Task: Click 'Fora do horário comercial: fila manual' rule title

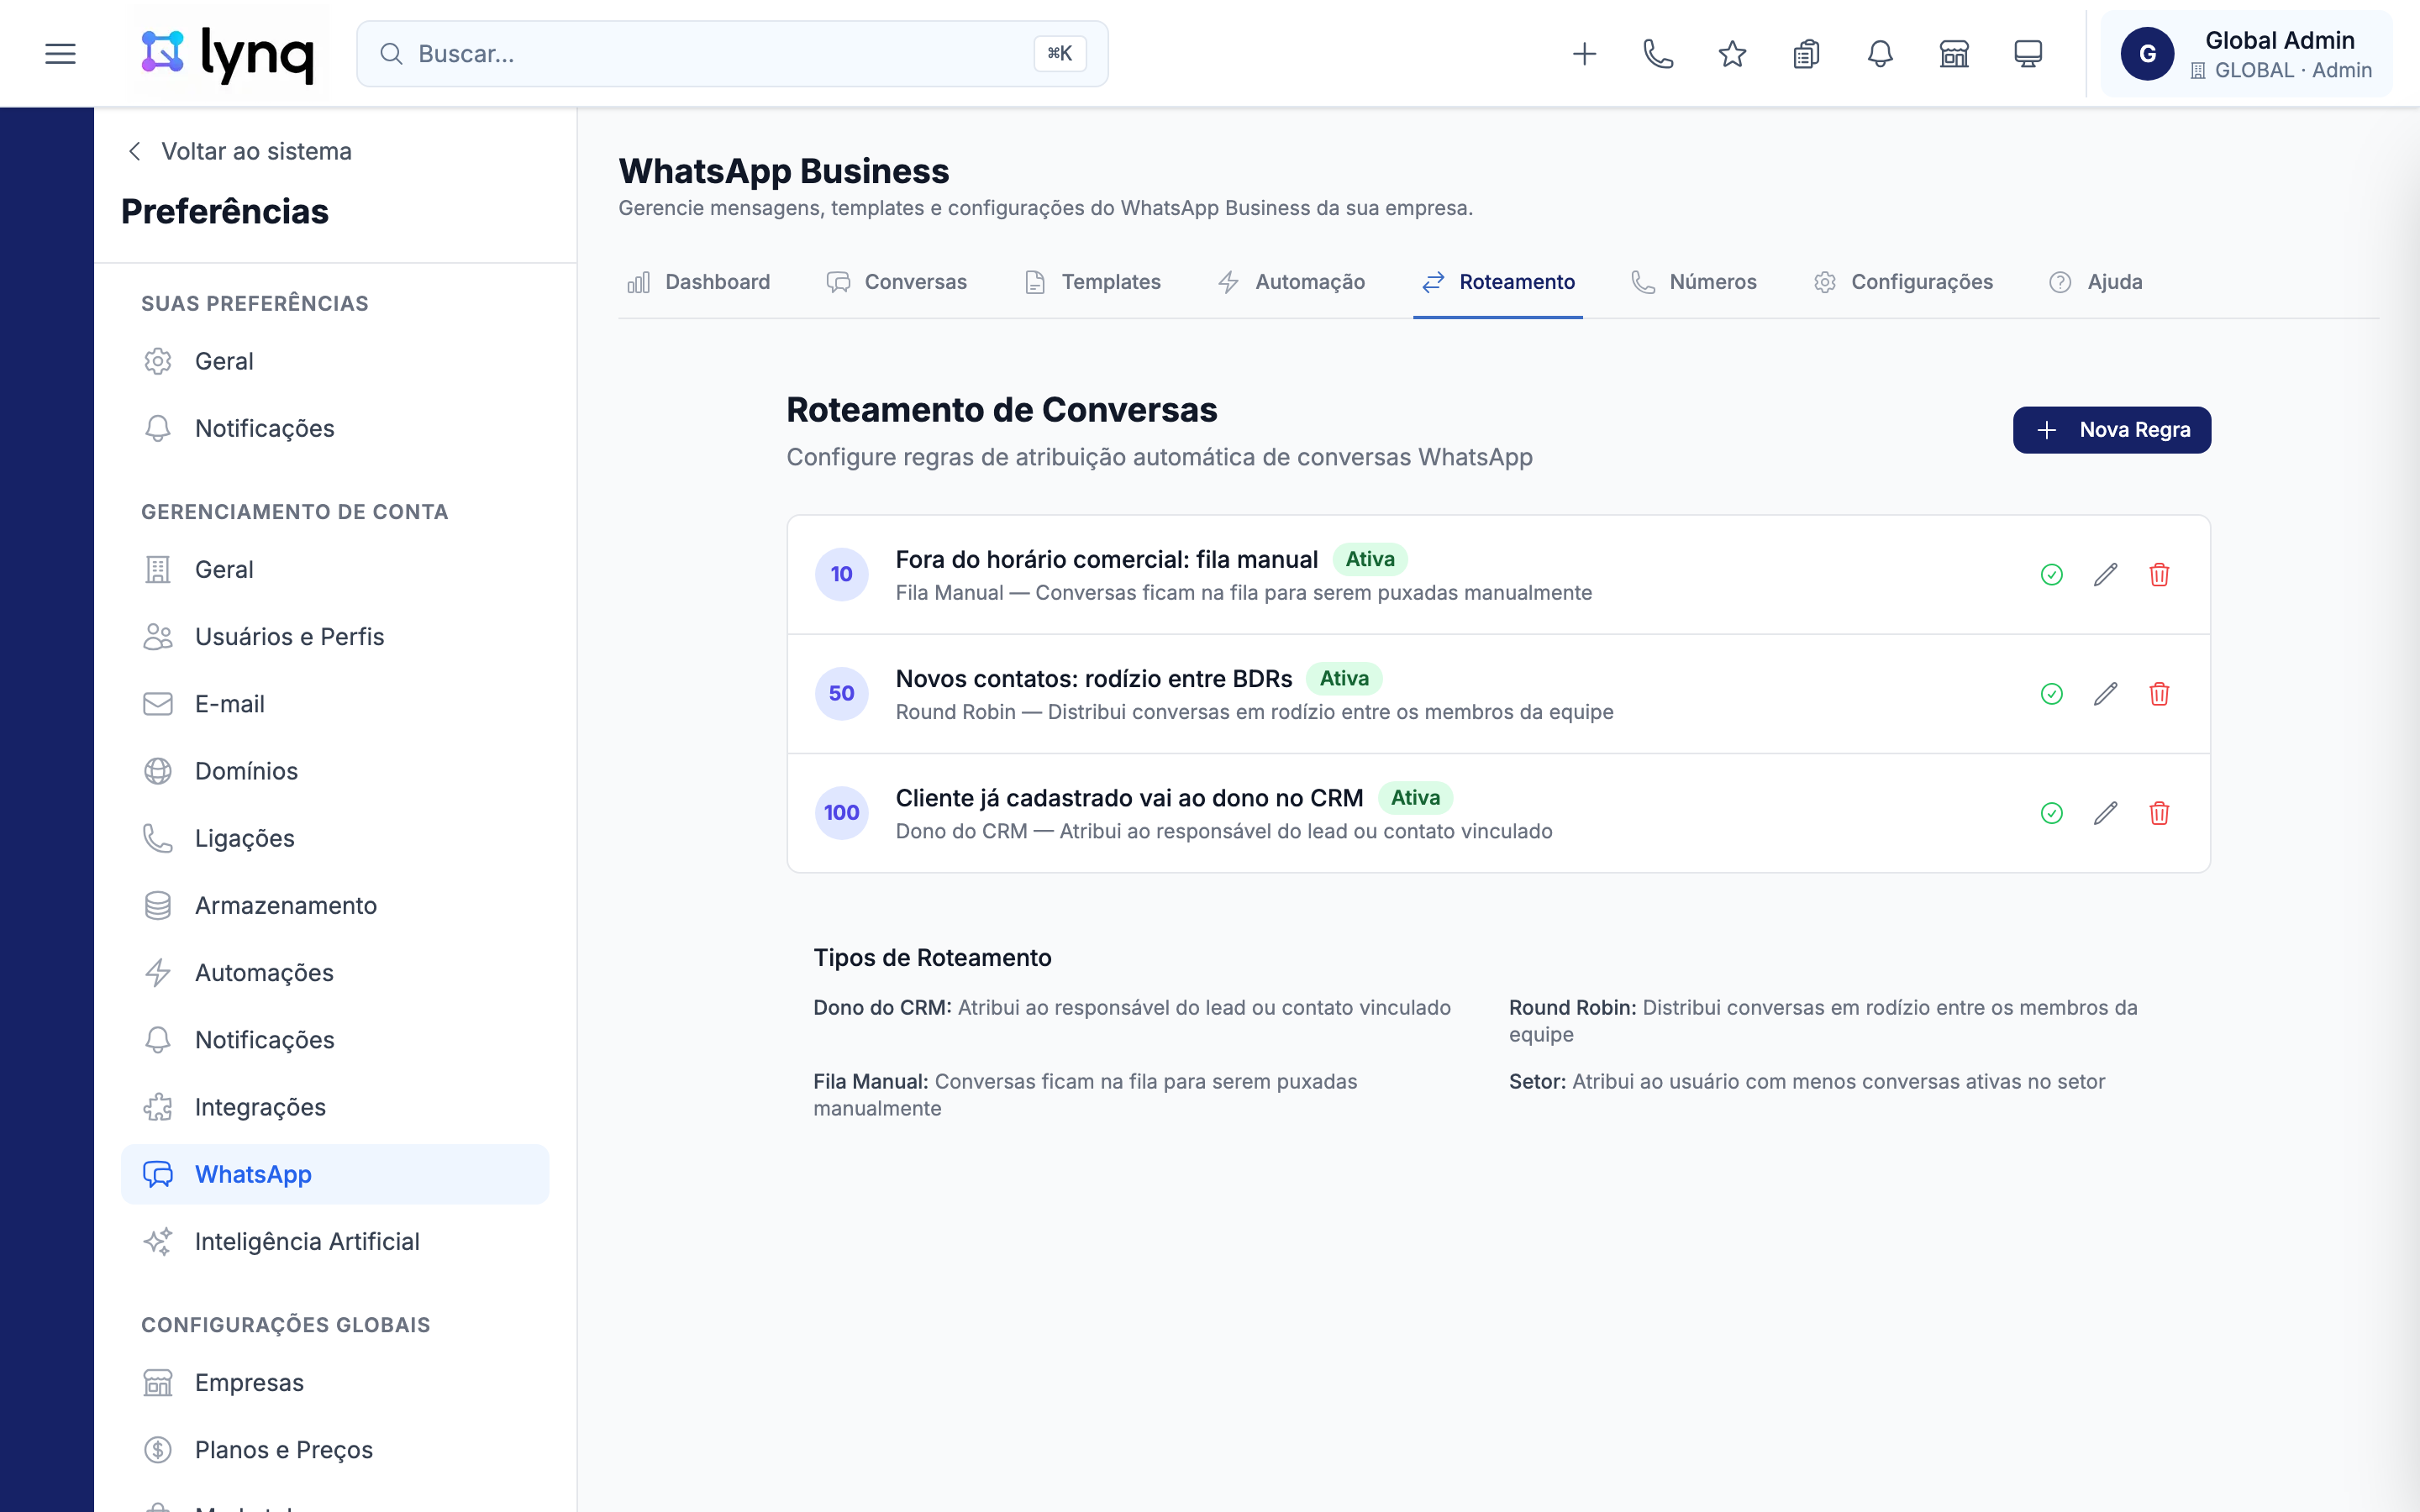Action: coord(1106,559)
